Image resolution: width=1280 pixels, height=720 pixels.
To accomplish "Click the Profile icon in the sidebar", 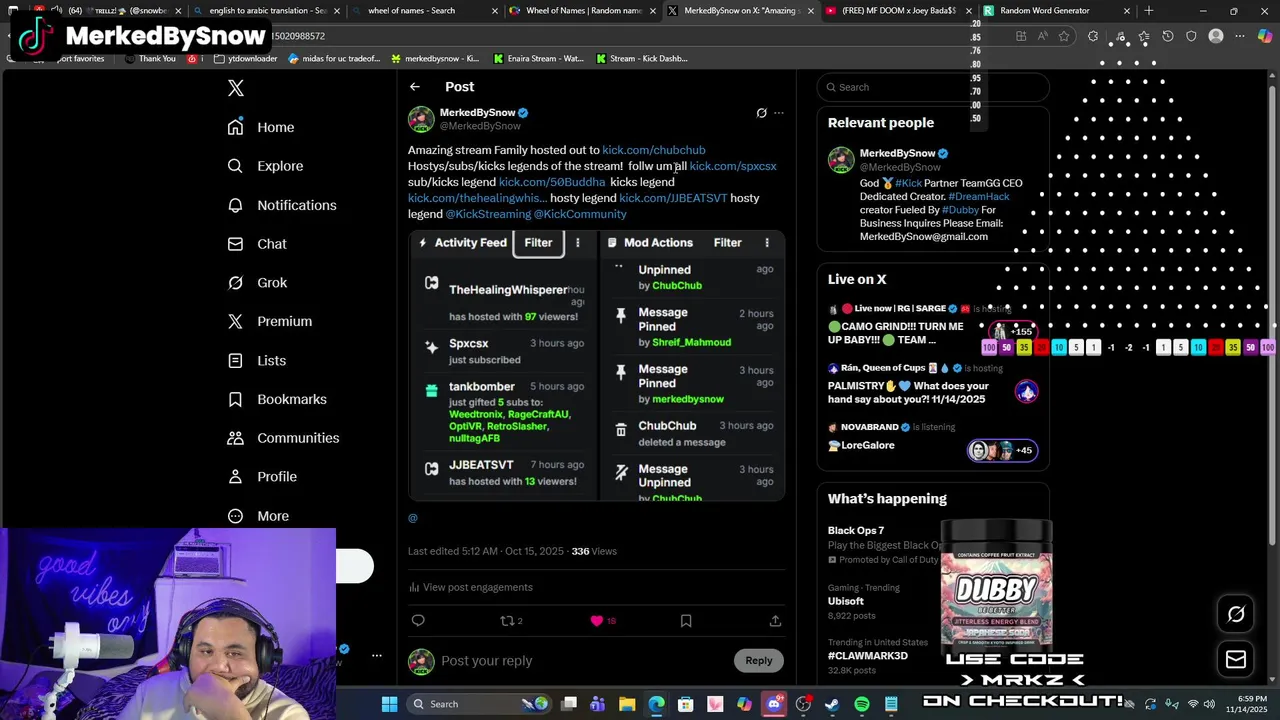I will point(235,477).
